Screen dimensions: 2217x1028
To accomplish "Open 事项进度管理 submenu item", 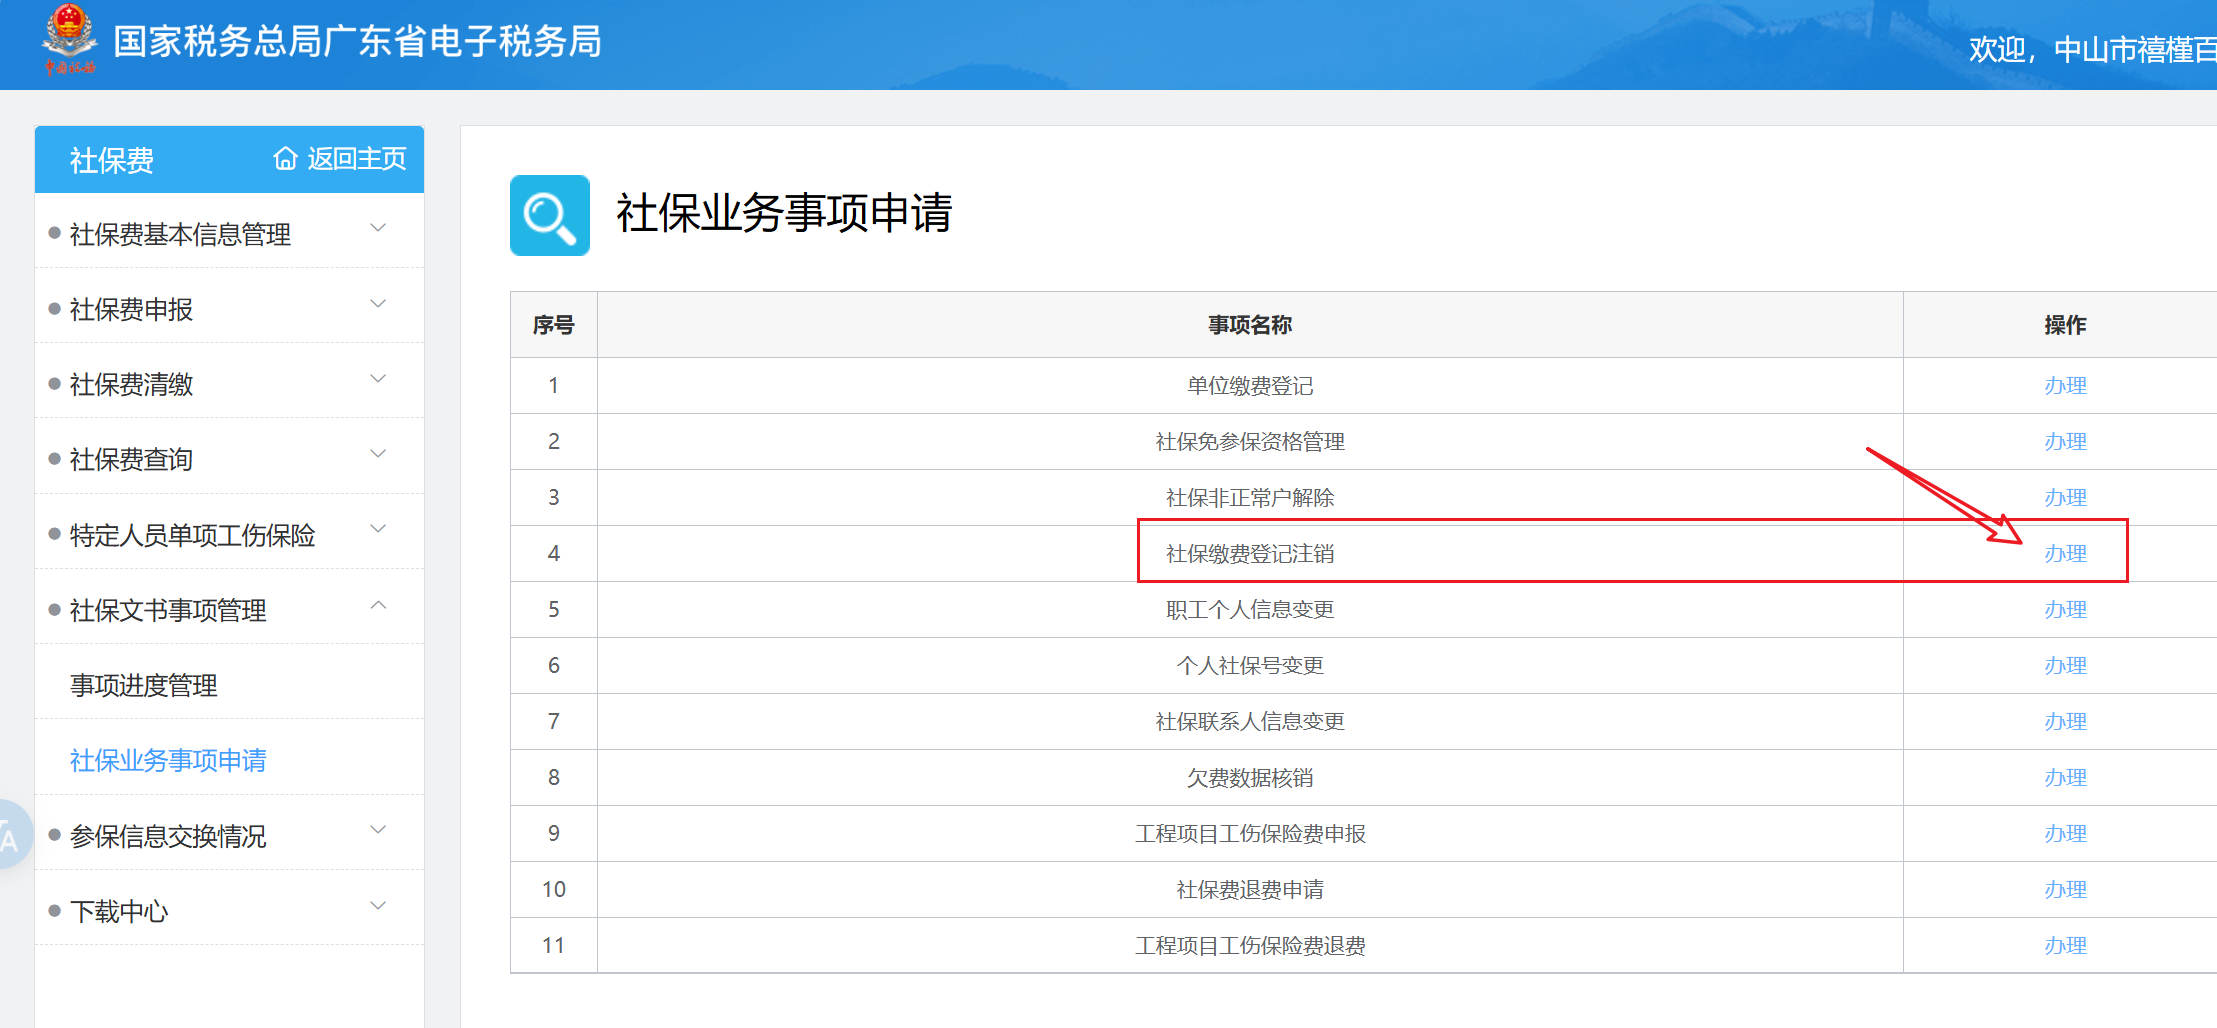I will 144,686.
